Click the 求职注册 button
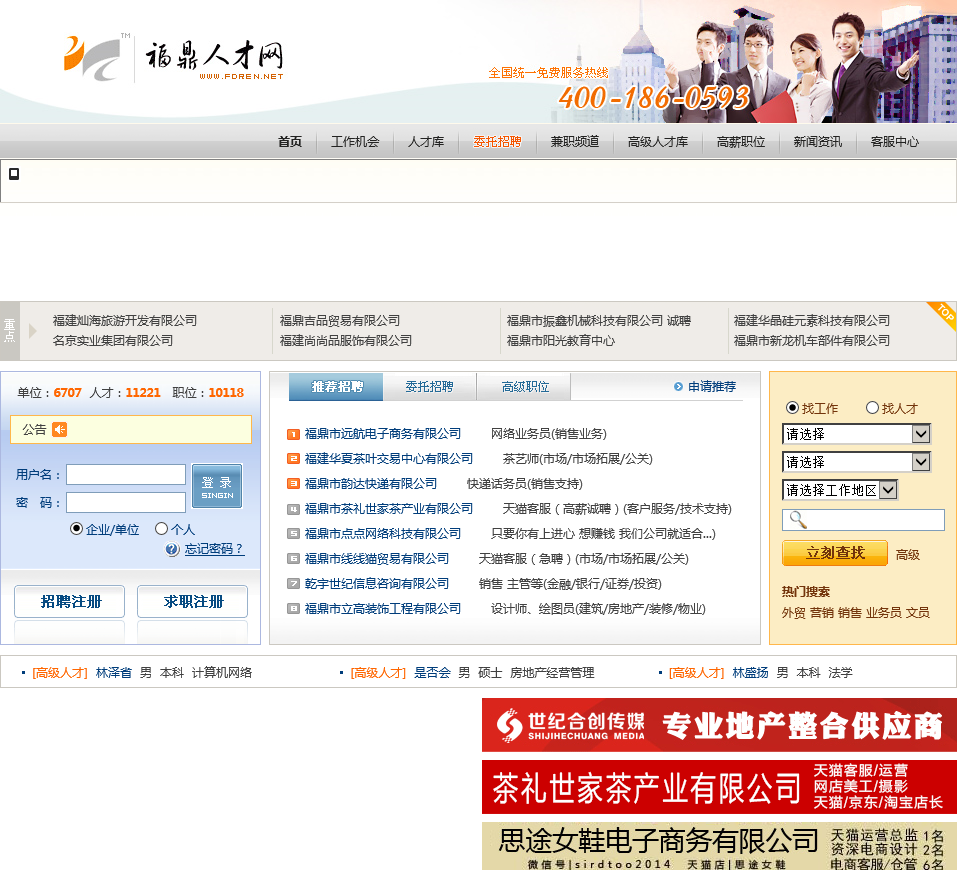This screenshot has height=870, width=957. click(193, 601)
